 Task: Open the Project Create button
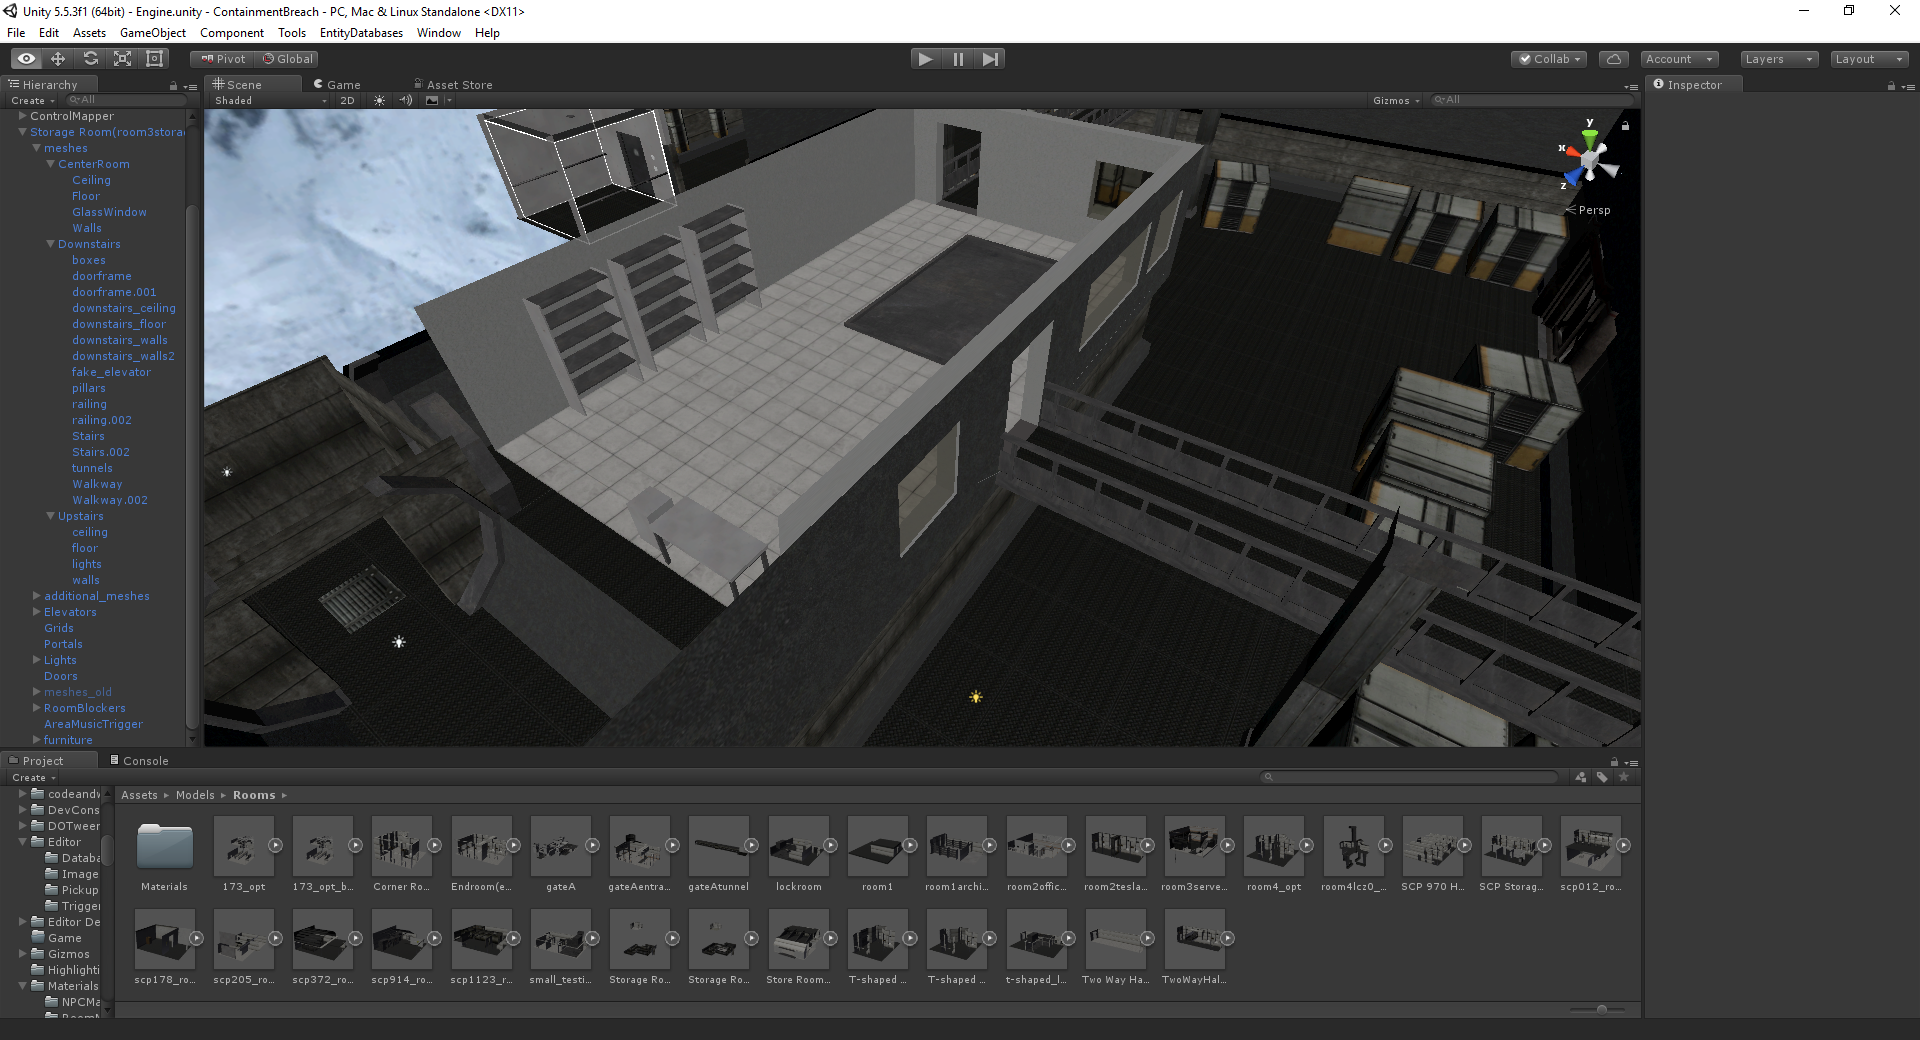click(x=33, y=777)
